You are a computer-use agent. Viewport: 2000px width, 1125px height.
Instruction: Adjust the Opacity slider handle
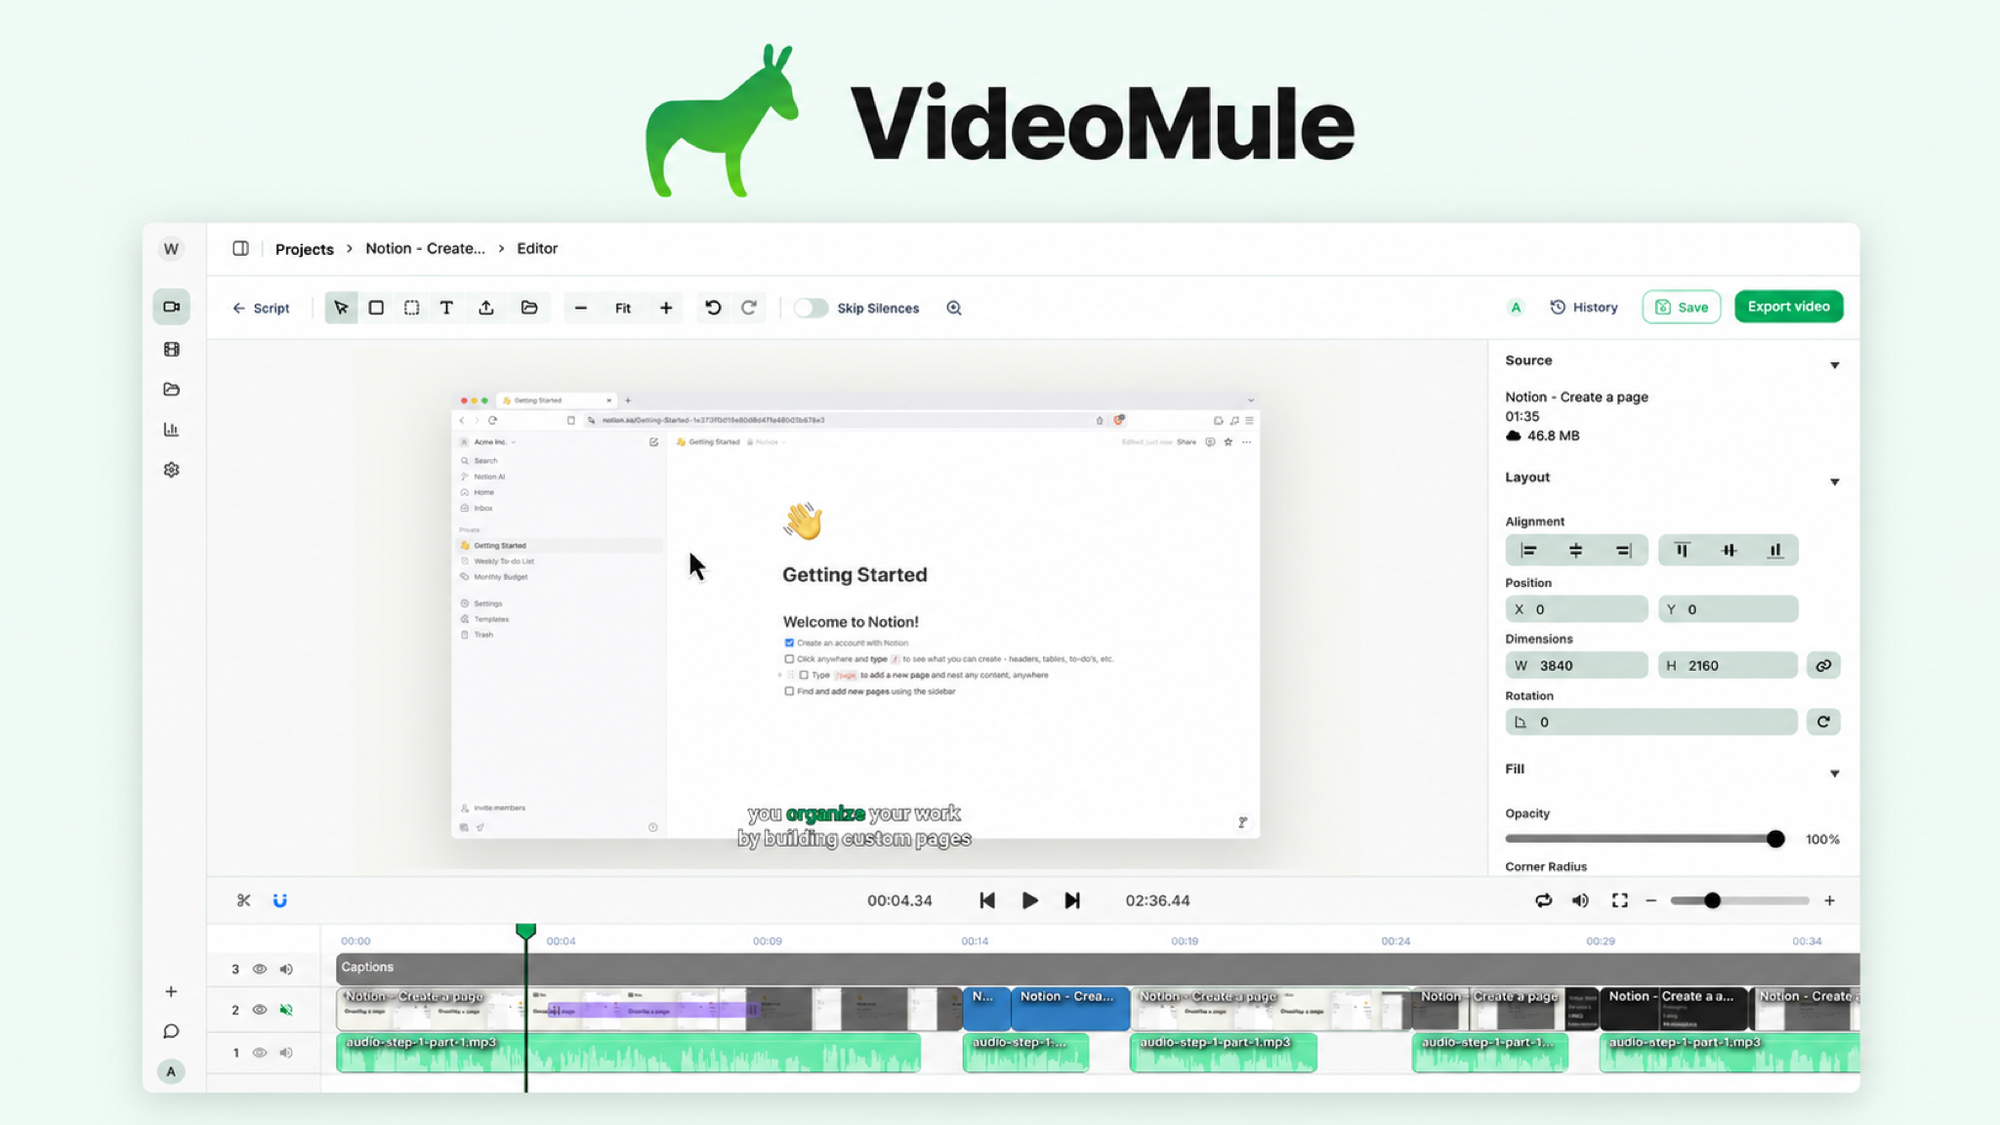[x=1775, y=839]
